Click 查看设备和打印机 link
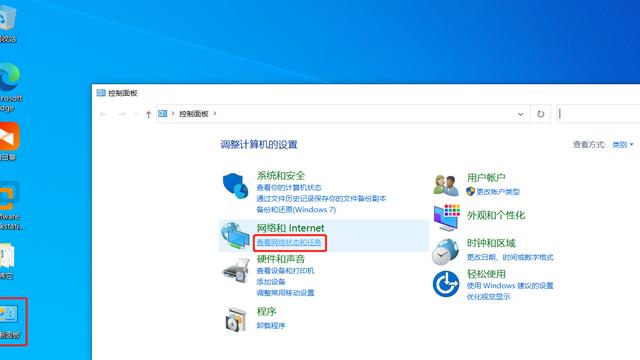640x360 pixels. 285,271
